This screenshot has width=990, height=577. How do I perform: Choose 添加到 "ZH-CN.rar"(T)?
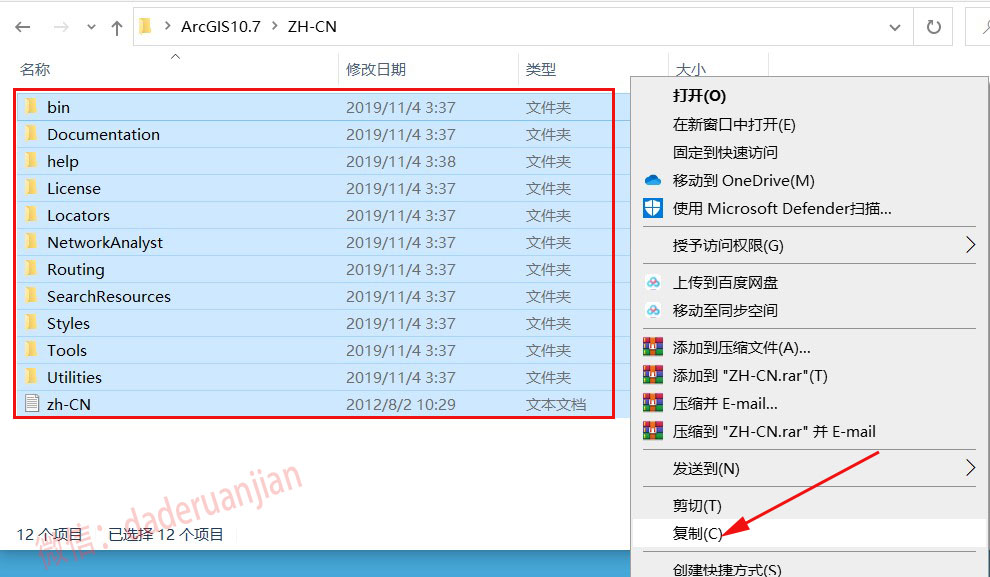tap(750, 376)
